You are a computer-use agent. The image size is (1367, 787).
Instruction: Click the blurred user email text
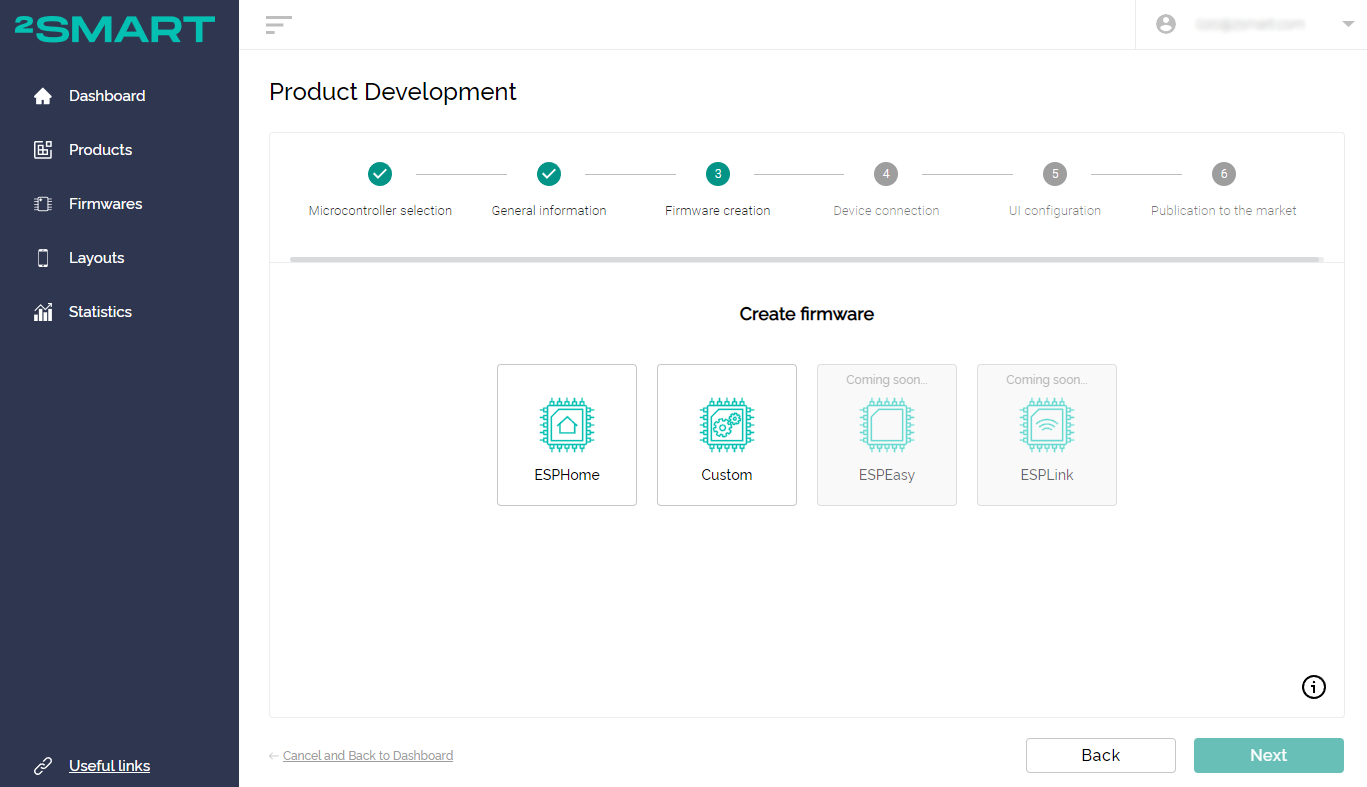[1250, 25]
